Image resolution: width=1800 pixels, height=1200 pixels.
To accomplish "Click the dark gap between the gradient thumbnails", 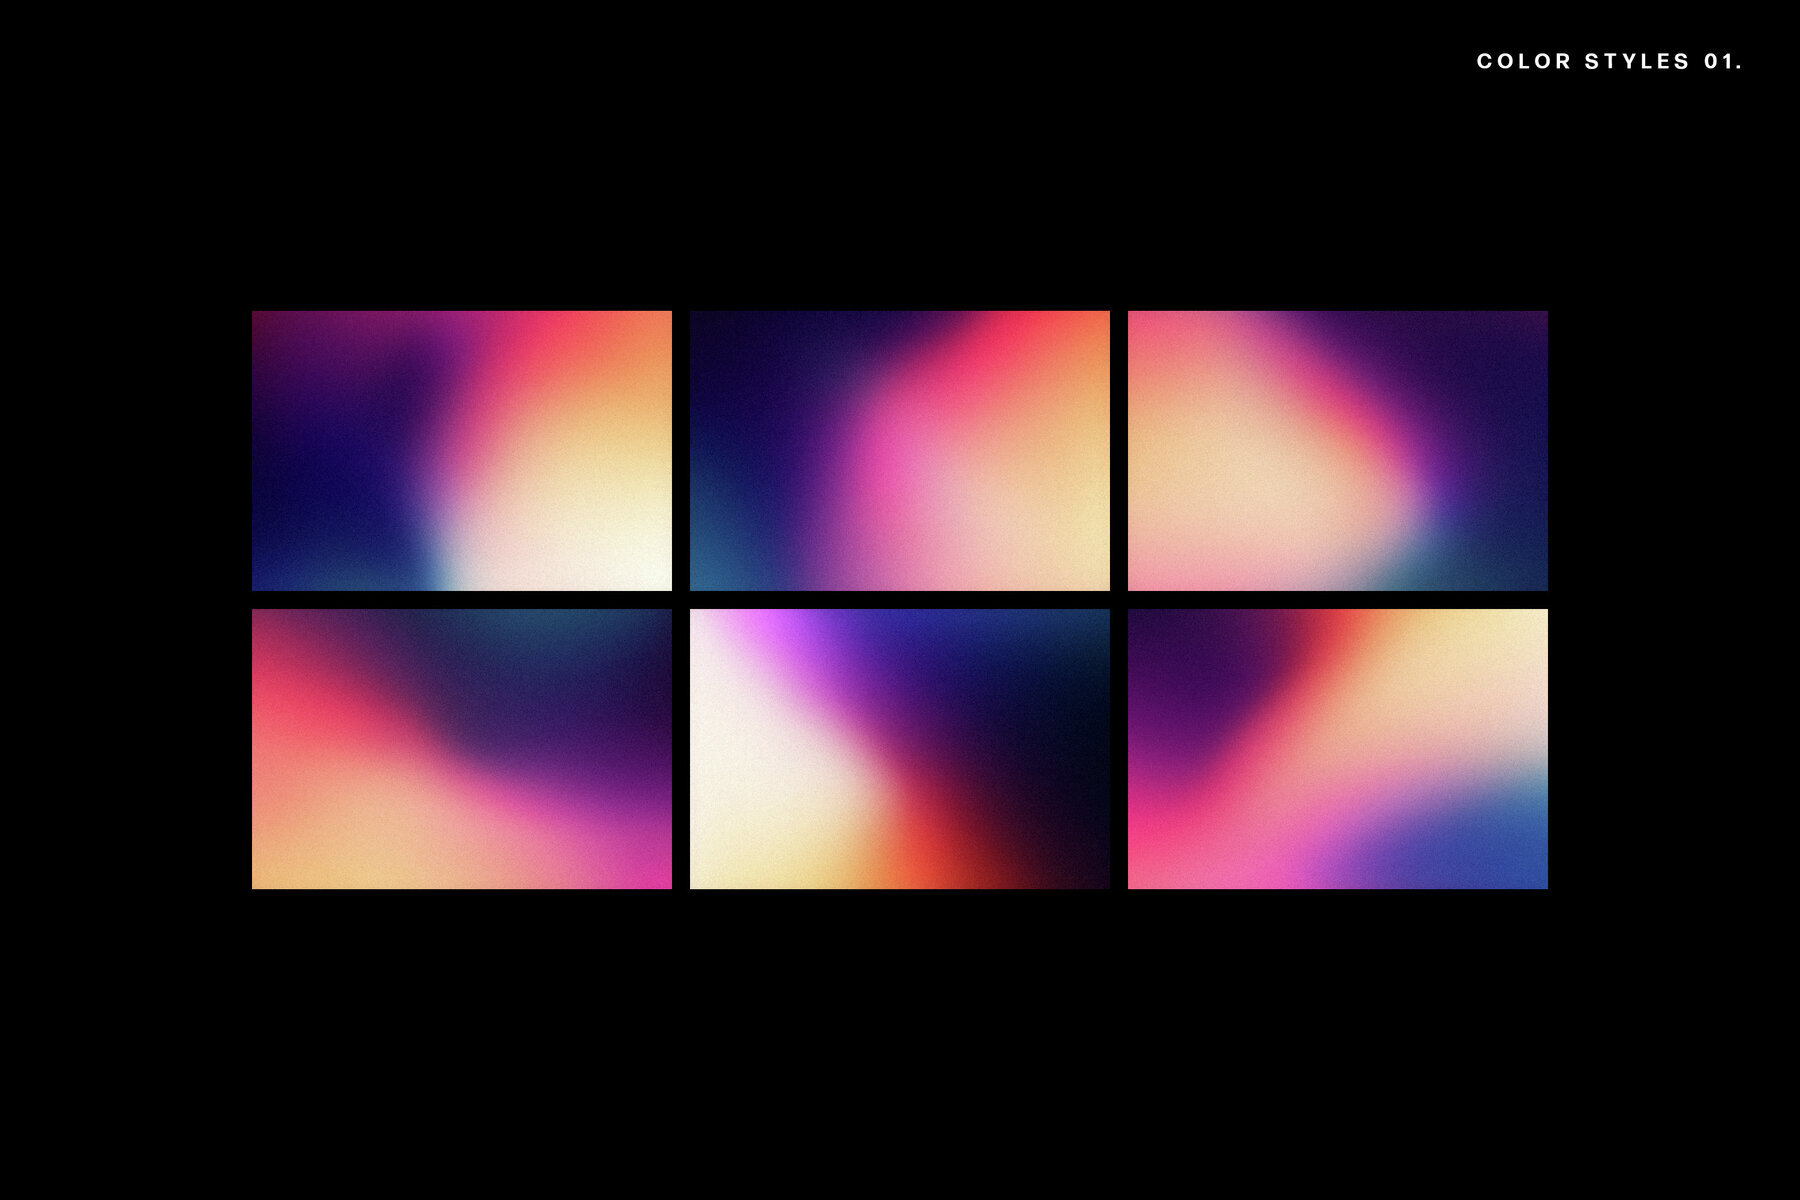I will point(680,600).
